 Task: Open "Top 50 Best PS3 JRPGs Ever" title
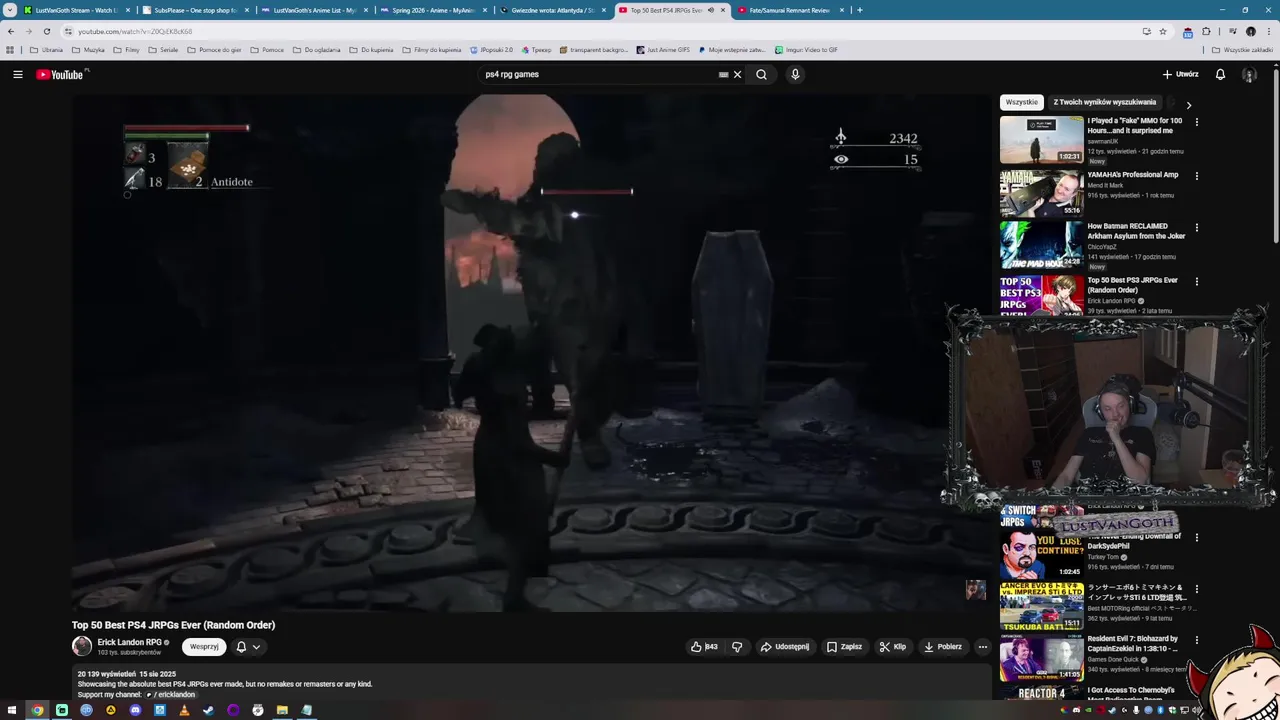pos(1133,285)
